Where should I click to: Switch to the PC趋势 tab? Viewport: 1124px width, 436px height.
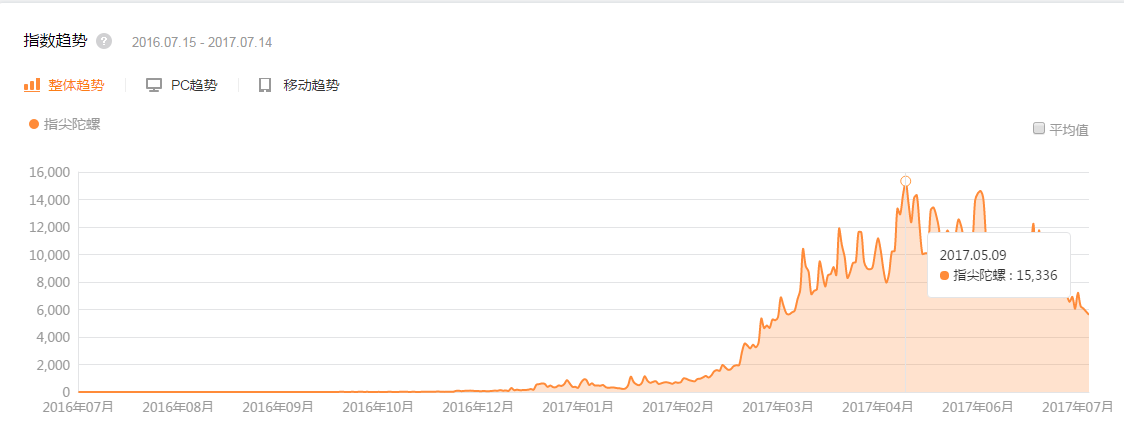[x=194, y=85]
